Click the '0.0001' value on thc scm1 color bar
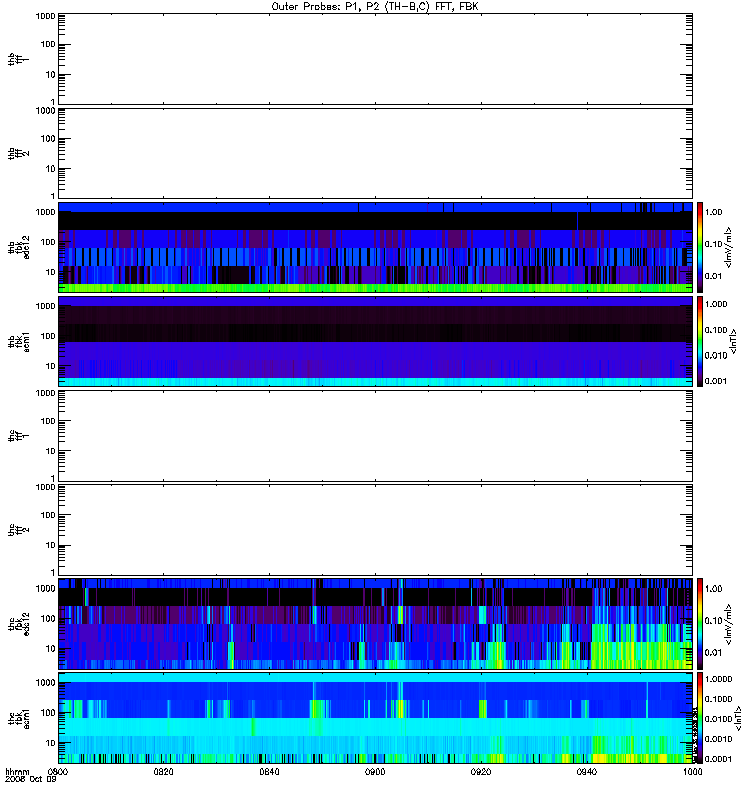Image resolution: width=750 pixels, height=800 pixels. pos(718,759)
